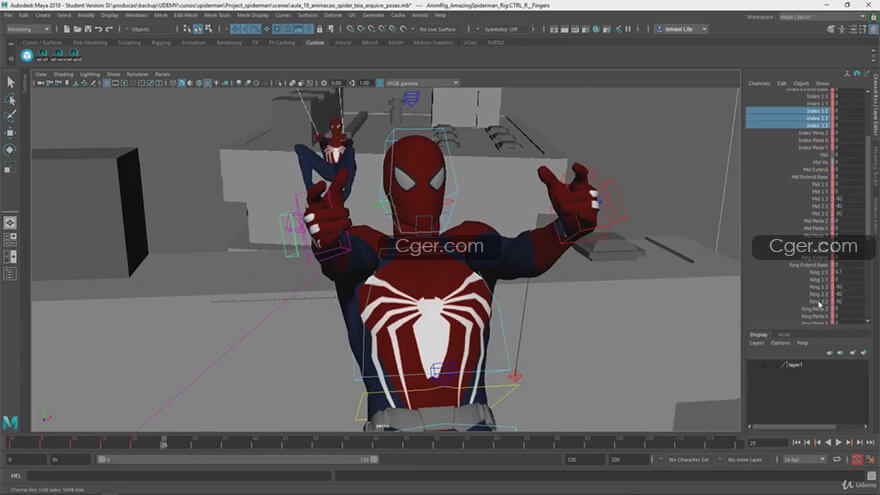Toggle playback looping mode
The image size is (880, 495).
tap(837, 460)
